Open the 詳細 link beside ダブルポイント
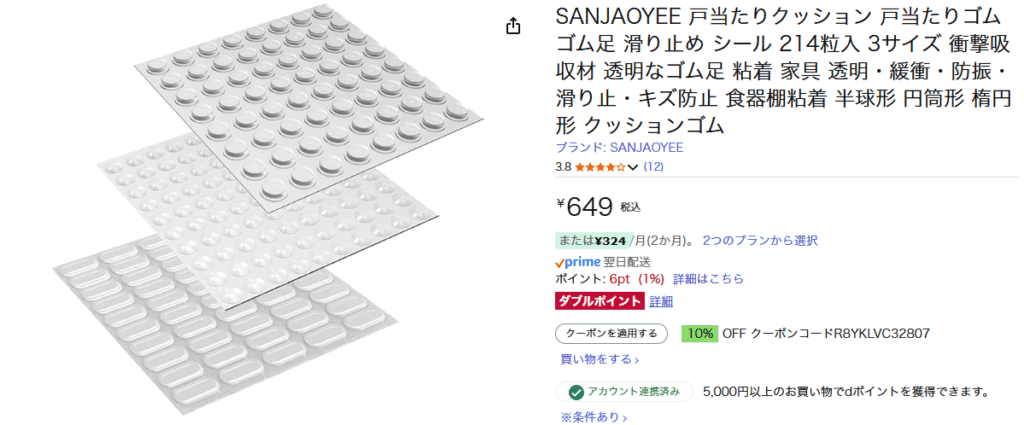This screenshot has width=1024, height=425. tap(661, 300)
